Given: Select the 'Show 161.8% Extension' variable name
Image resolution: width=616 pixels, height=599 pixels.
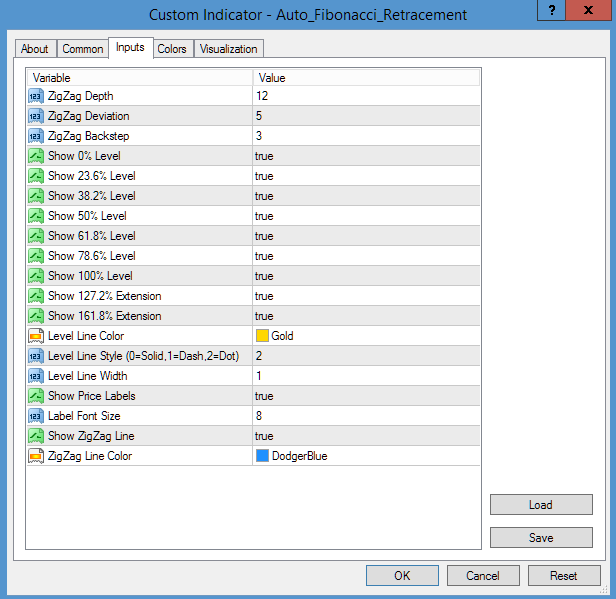Looking at the screenshot, I should (104, 317).
